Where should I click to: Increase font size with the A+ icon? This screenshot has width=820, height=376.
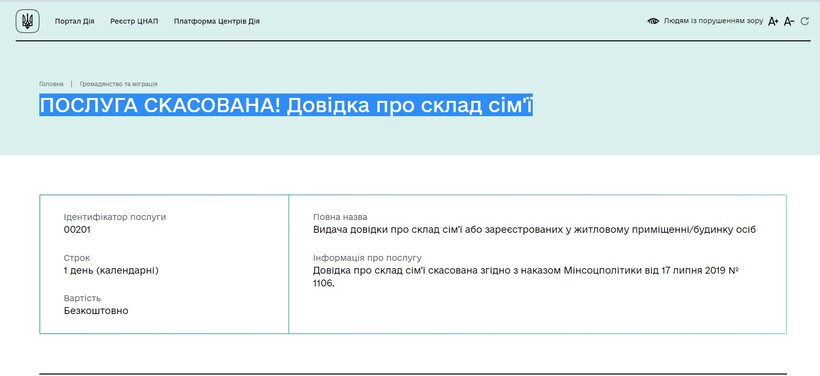pyautogui.click(x=773, y=21)
